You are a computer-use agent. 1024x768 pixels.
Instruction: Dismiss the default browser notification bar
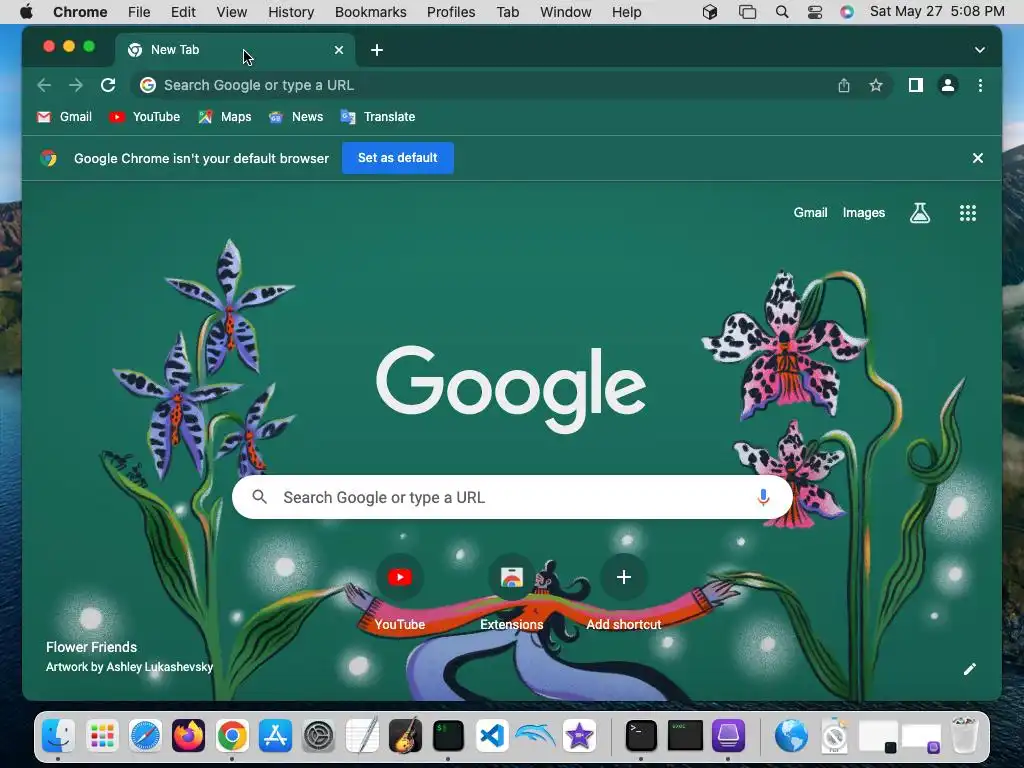coord(977,158)
